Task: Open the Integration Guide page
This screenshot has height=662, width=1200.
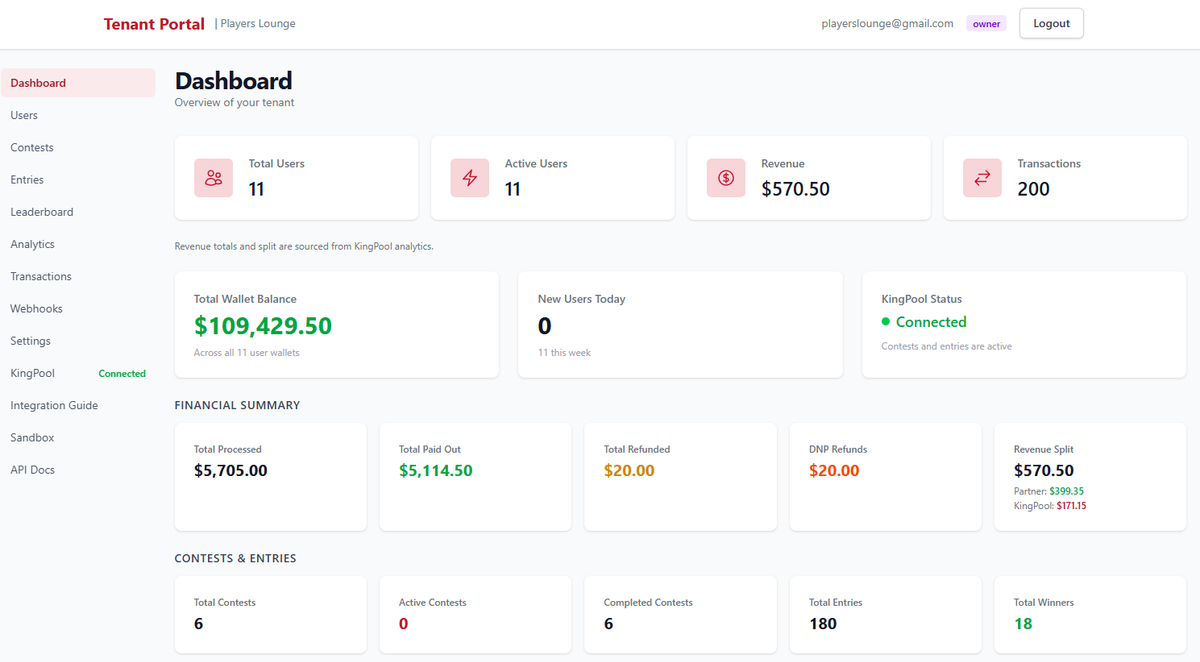Action: pyautogui.click(x=78, y=405)
